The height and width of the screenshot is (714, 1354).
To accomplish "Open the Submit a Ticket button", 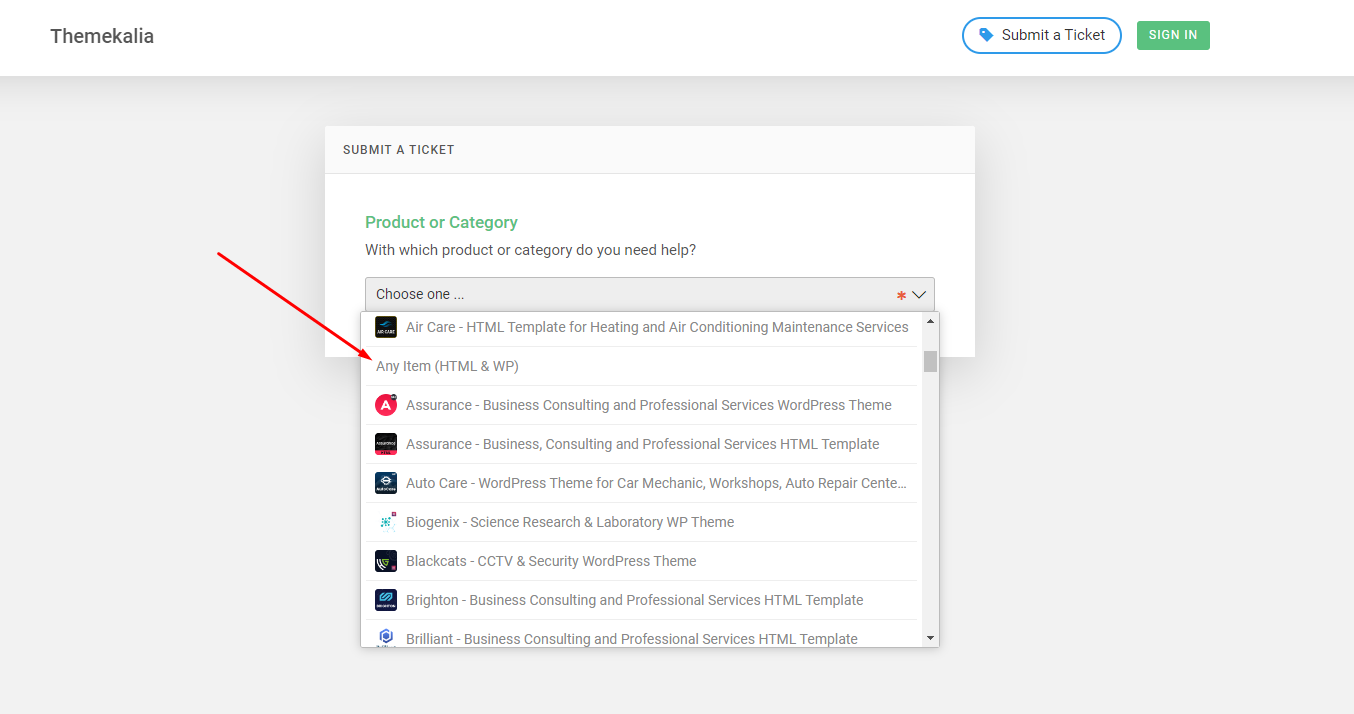I will click(x=1042, y=35).
